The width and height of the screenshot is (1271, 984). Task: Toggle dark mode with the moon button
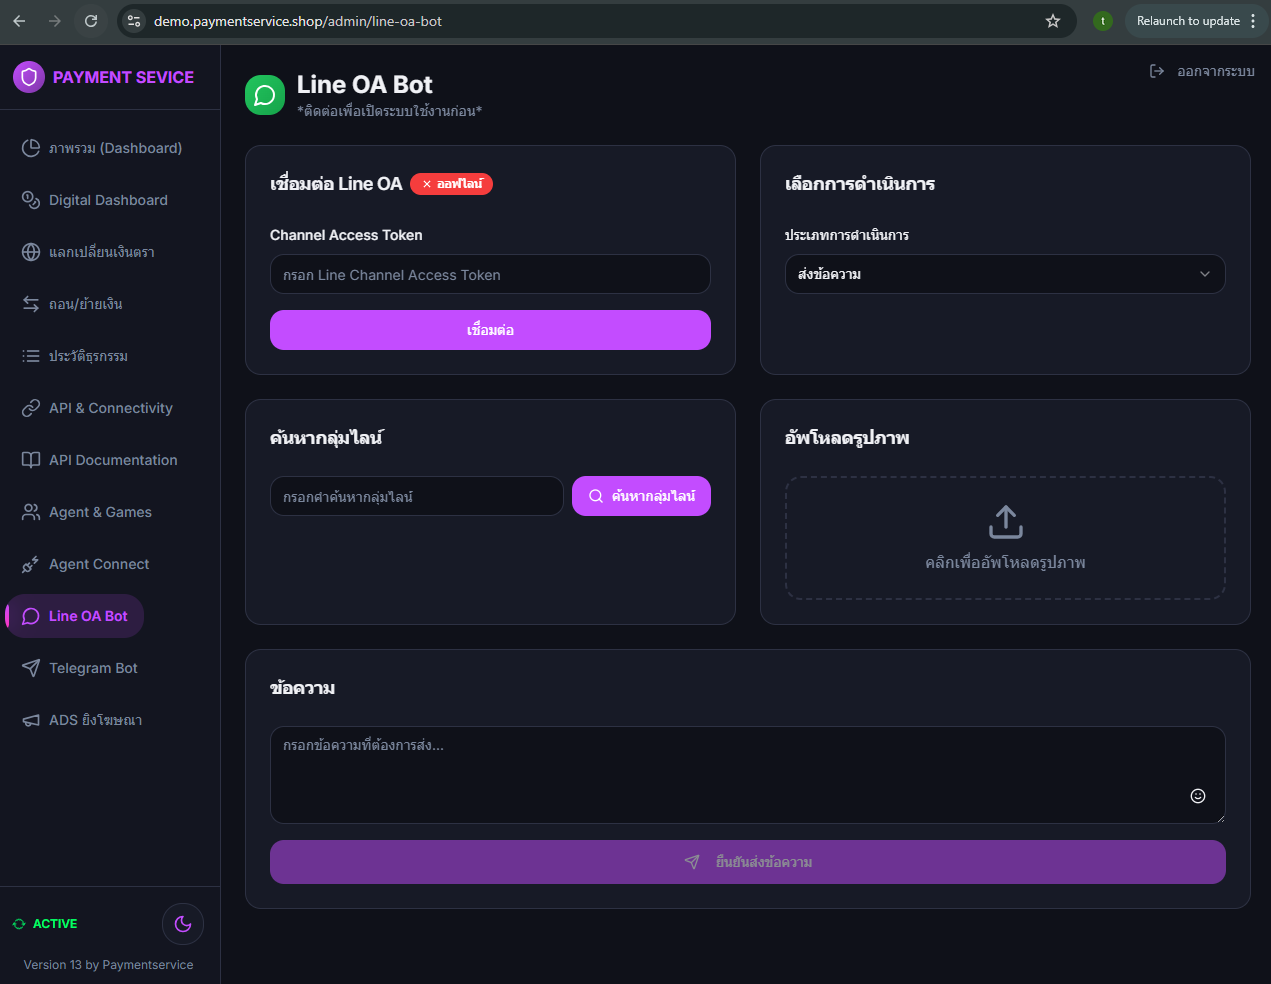point(183,924)
